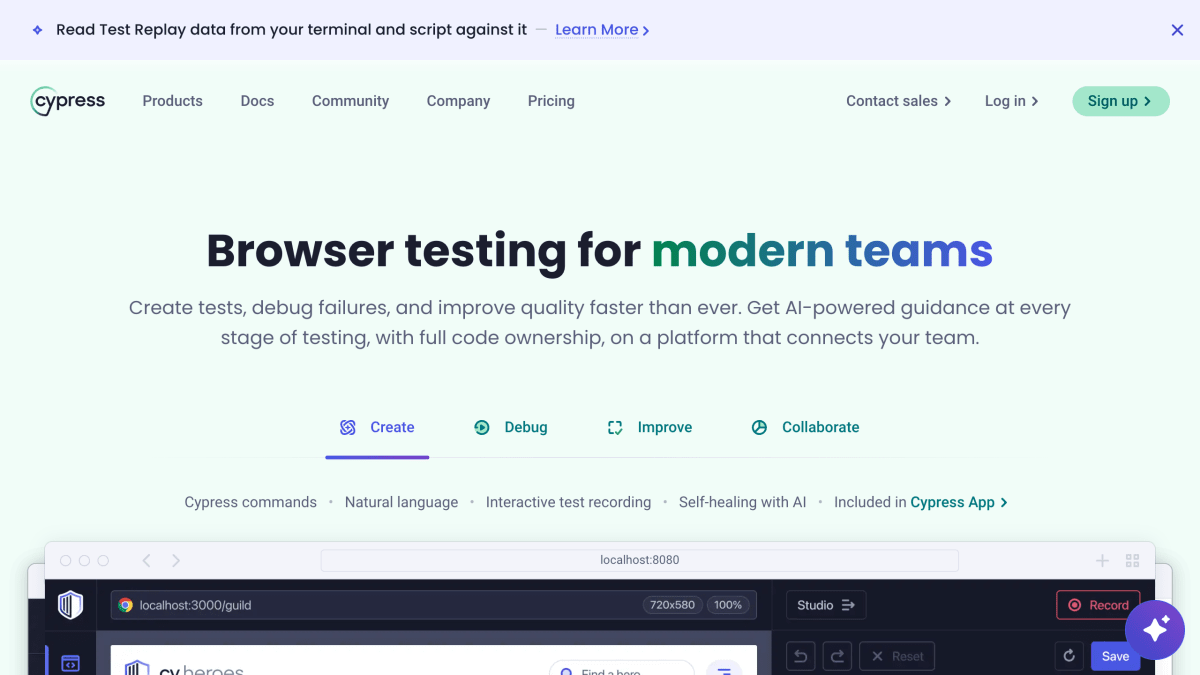
Task: Click the reload icon next to Save
Action: (1069, 656)
